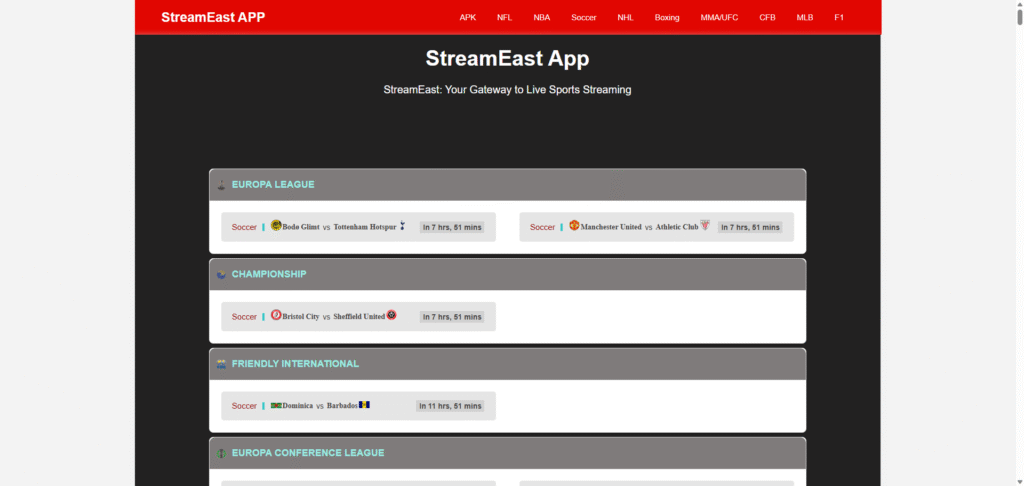Open the APK menu item
This screenshot has width=1024, height=486.
click(x=468, y=18)
